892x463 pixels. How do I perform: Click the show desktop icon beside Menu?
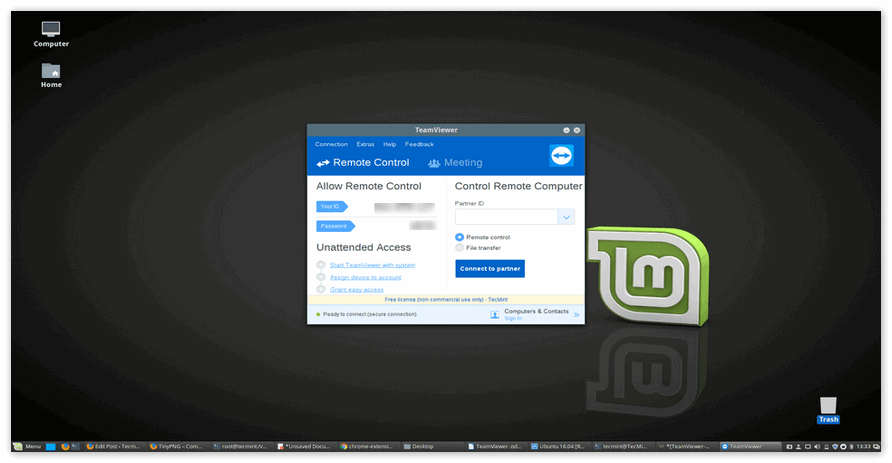(50, 446)
